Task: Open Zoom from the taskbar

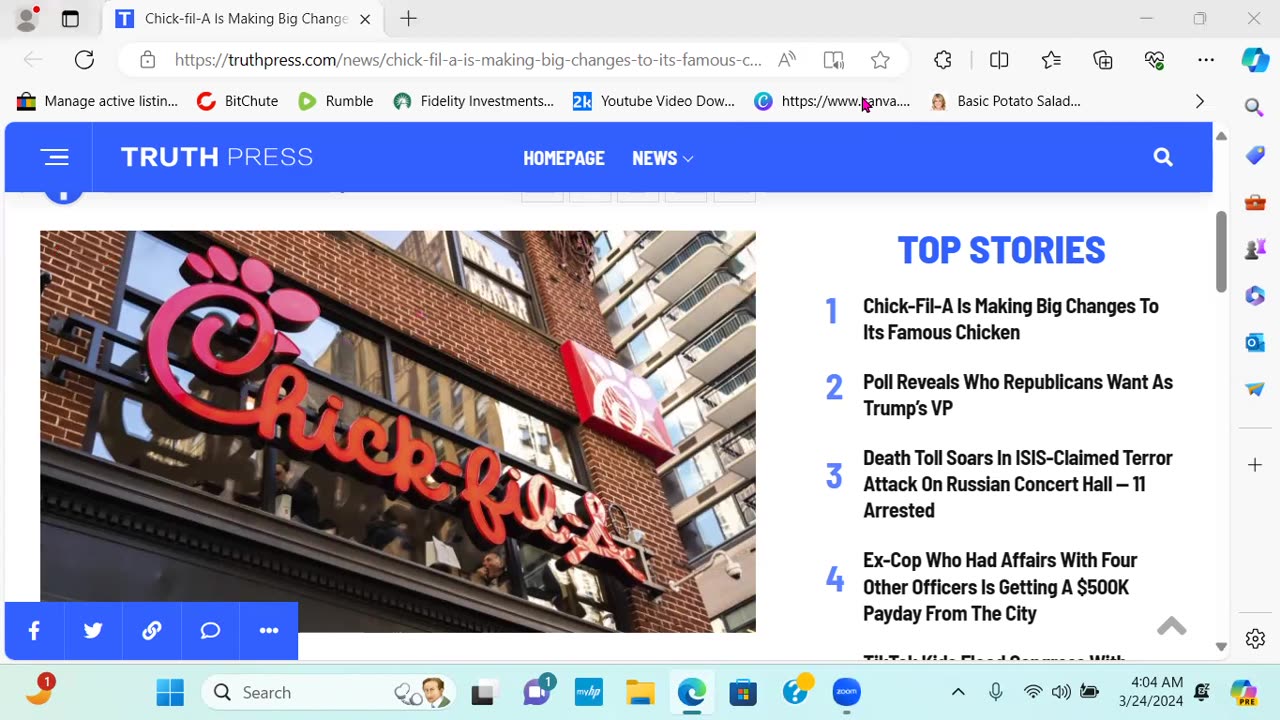Action: (x=846, y=692)
